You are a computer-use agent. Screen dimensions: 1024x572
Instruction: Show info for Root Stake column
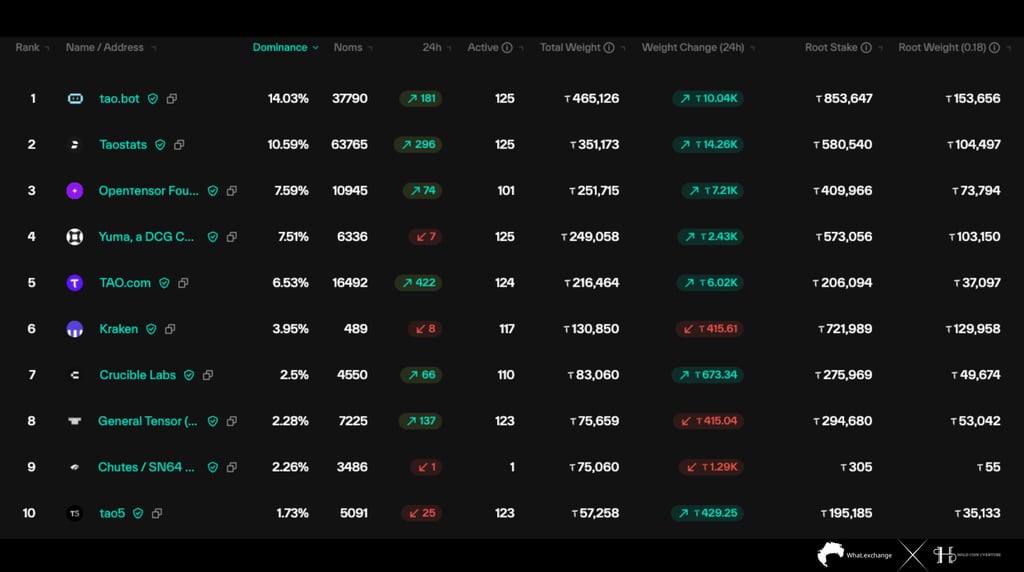(866, 48)
